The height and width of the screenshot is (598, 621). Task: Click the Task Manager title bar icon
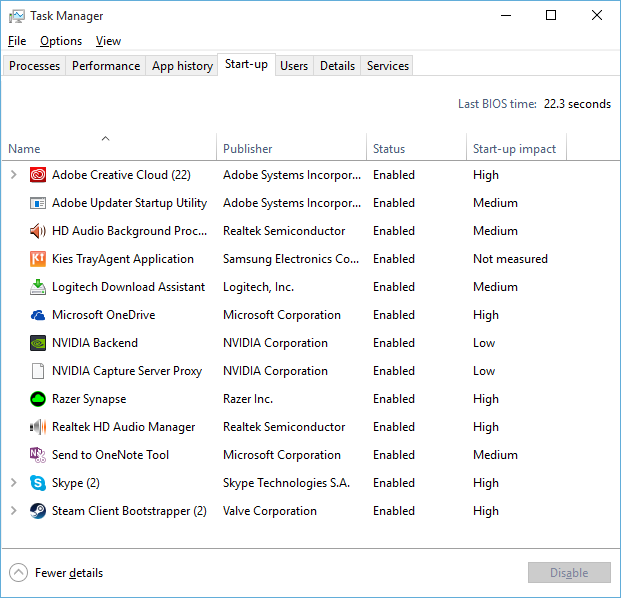click(x=17, y=16)
